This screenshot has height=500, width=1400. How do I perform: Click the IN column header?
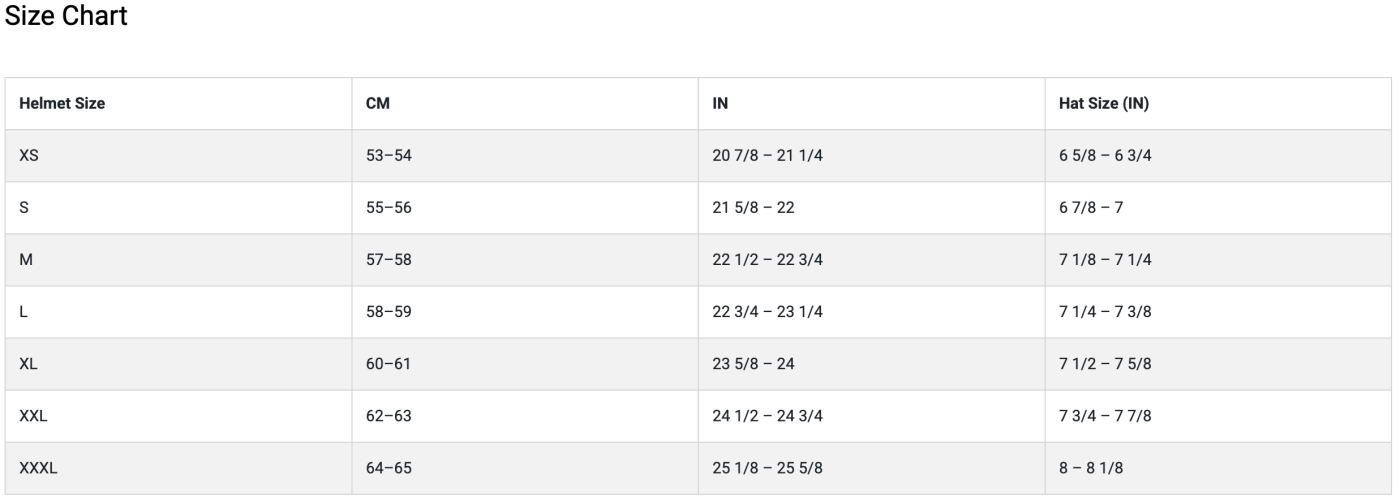(720, 104)
